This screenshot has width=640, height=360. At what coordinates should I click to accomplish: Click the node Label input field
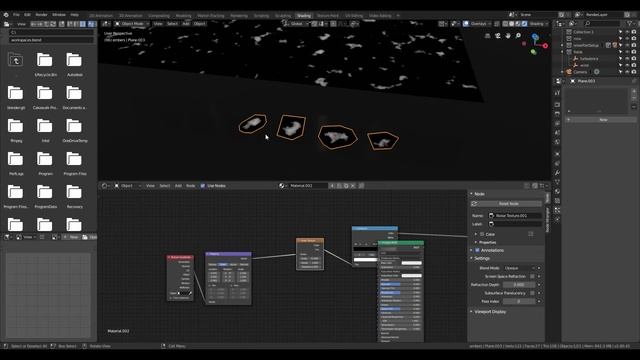(x=515, y=224)
